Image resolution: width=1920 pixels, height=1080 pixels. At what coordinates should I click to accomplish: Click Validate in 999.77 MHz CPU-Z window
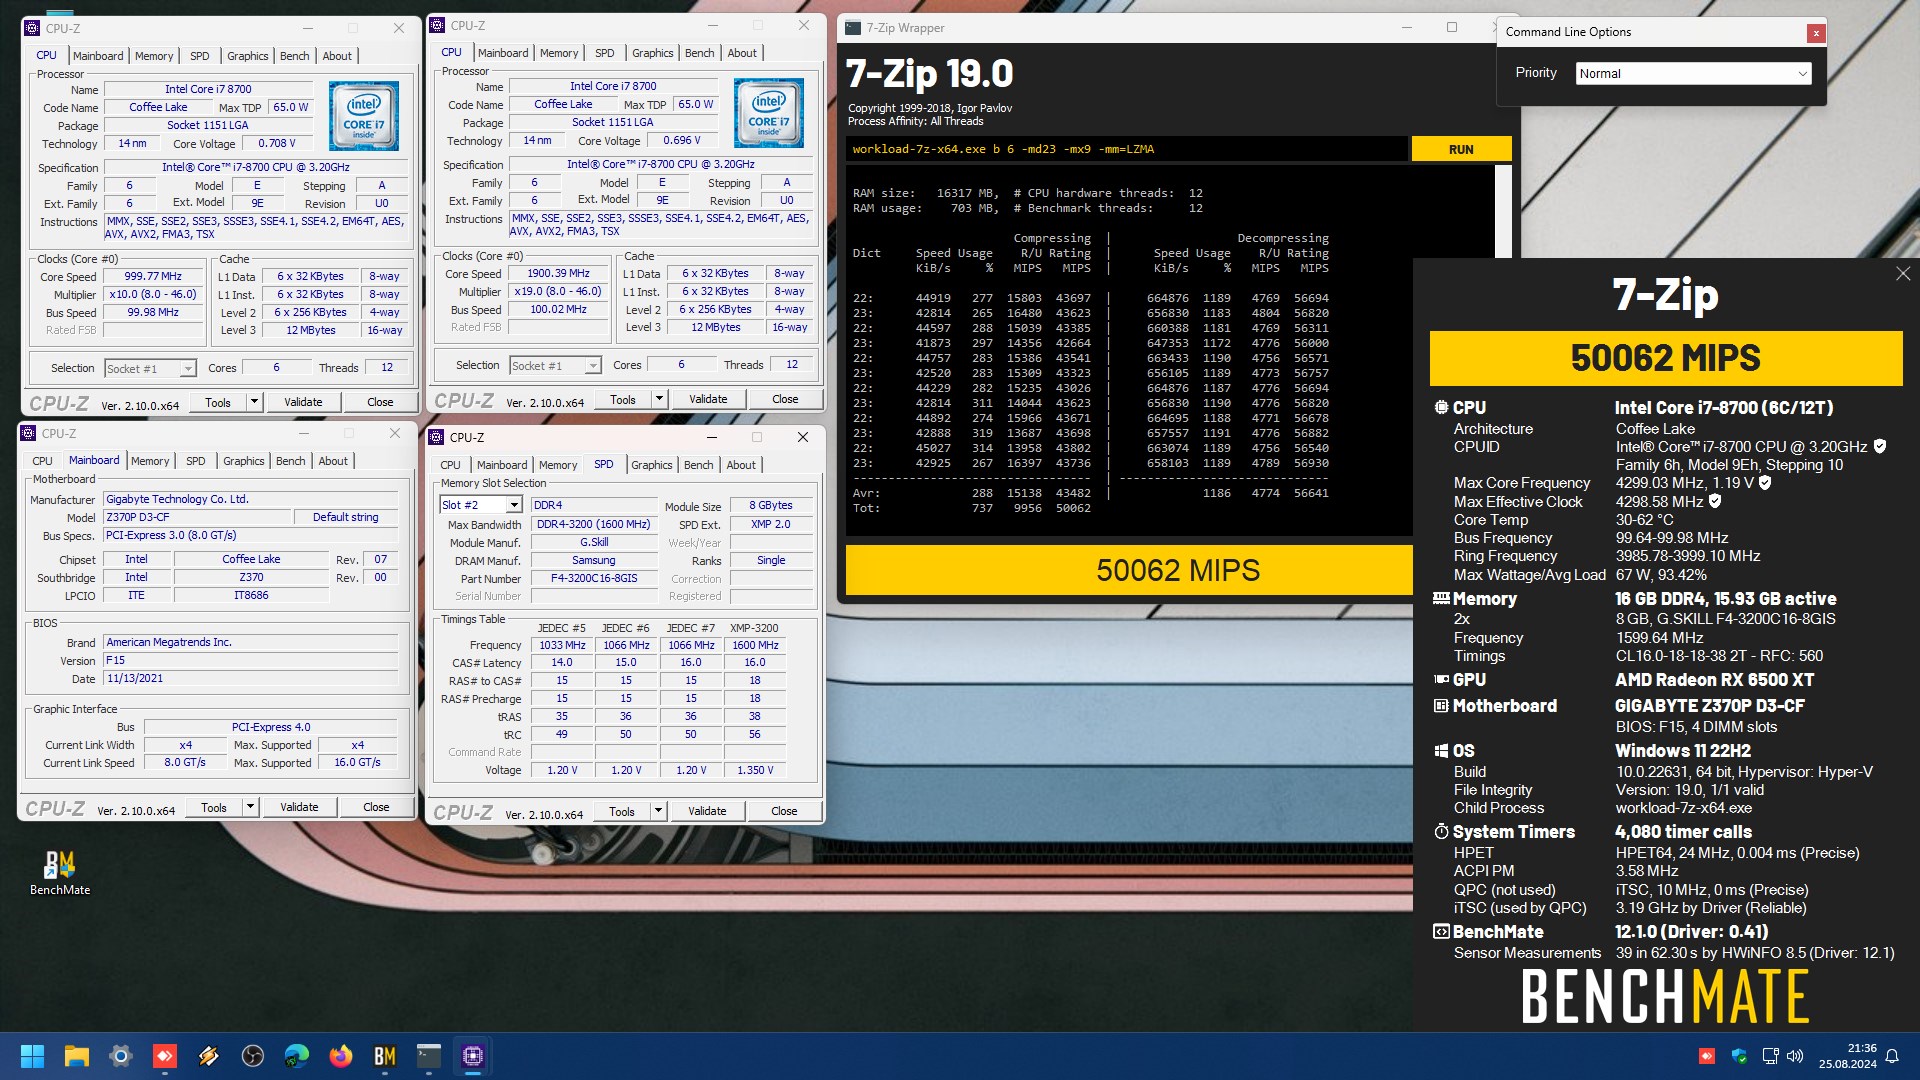tap(303, 402)
